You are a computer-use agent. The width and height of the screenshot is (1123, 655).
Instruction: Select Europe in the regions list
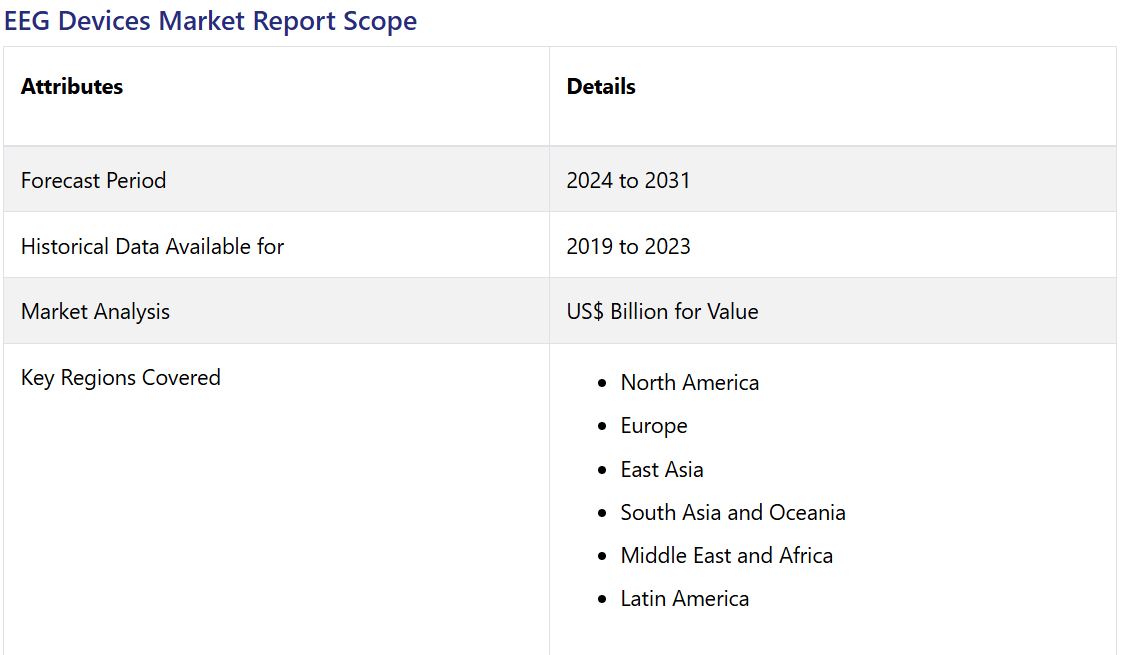tap(653, 426)
